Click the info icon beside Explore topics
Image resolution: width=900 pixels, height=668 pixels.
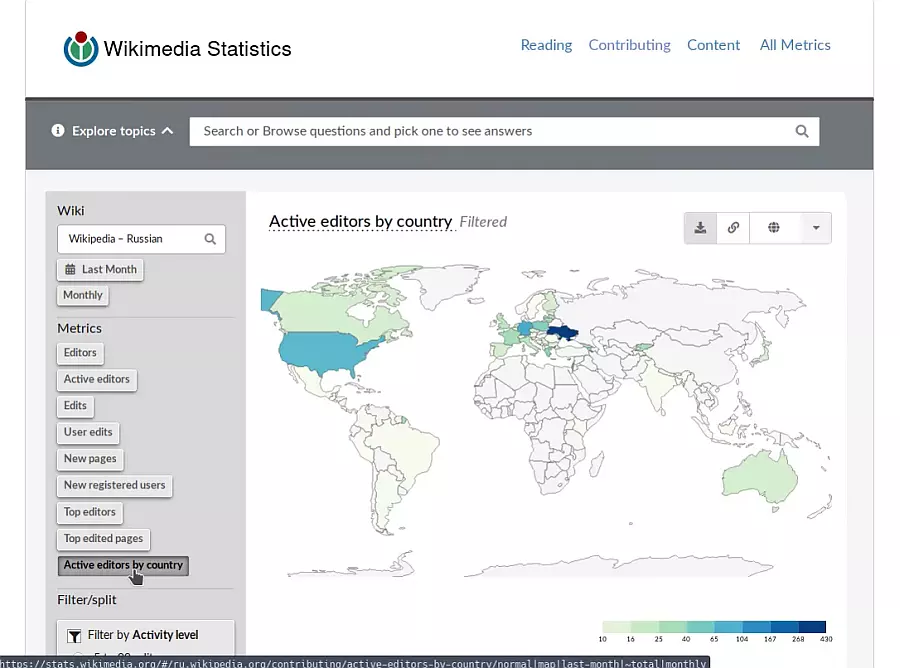[x=58, y=131]
